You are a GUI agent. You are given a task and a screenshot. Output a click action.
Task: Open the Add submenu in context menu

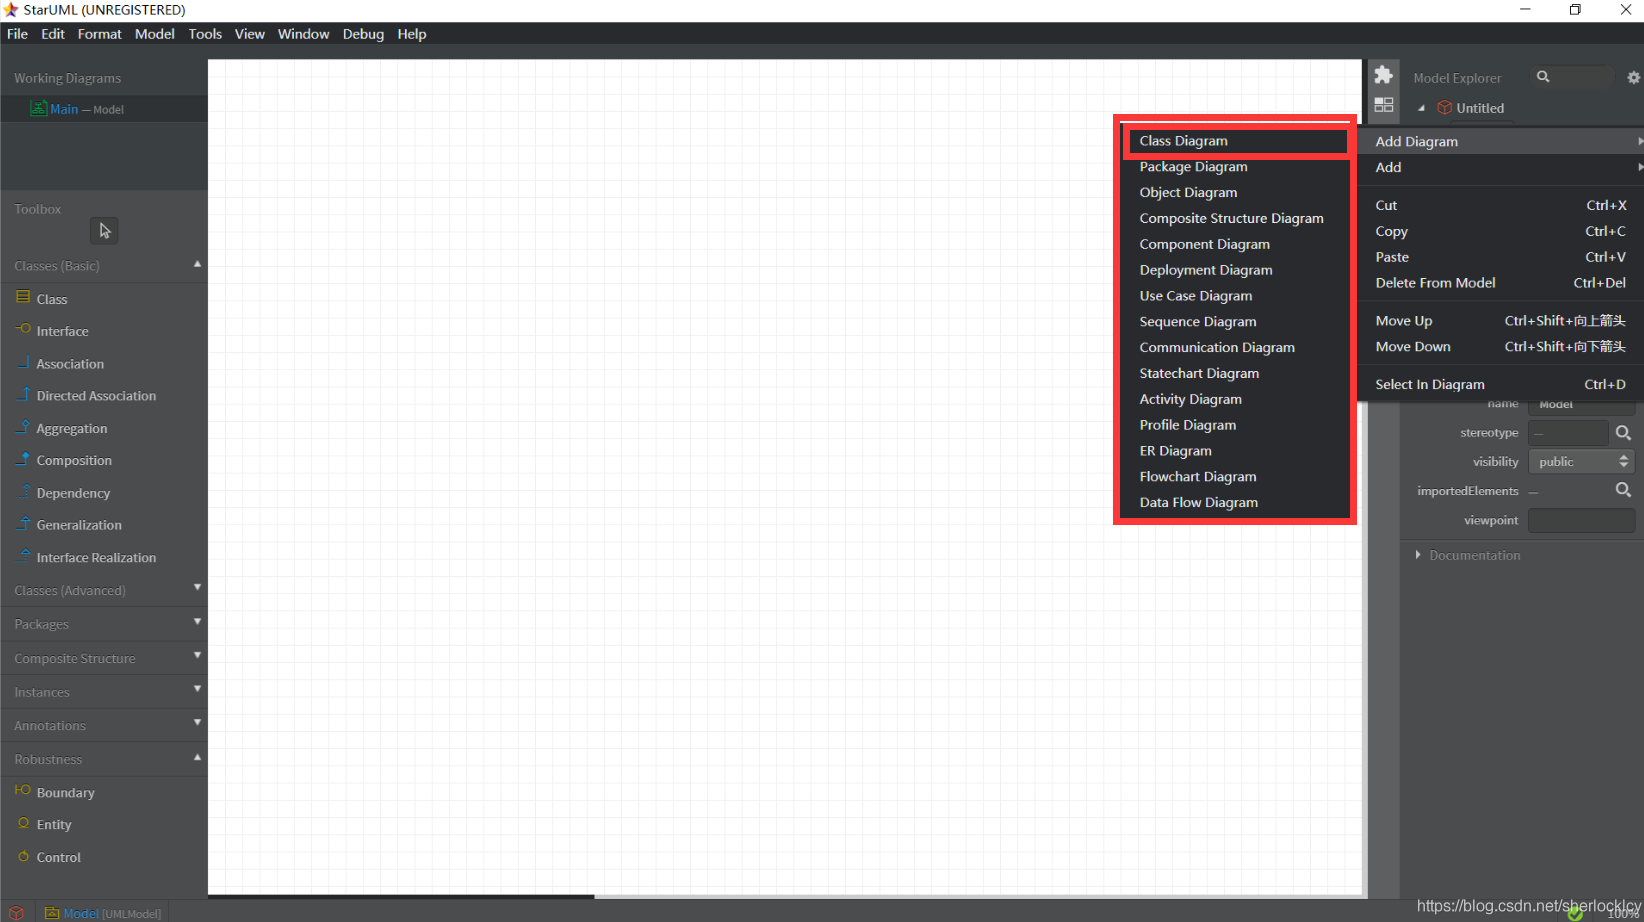[x=1501, y=167]
